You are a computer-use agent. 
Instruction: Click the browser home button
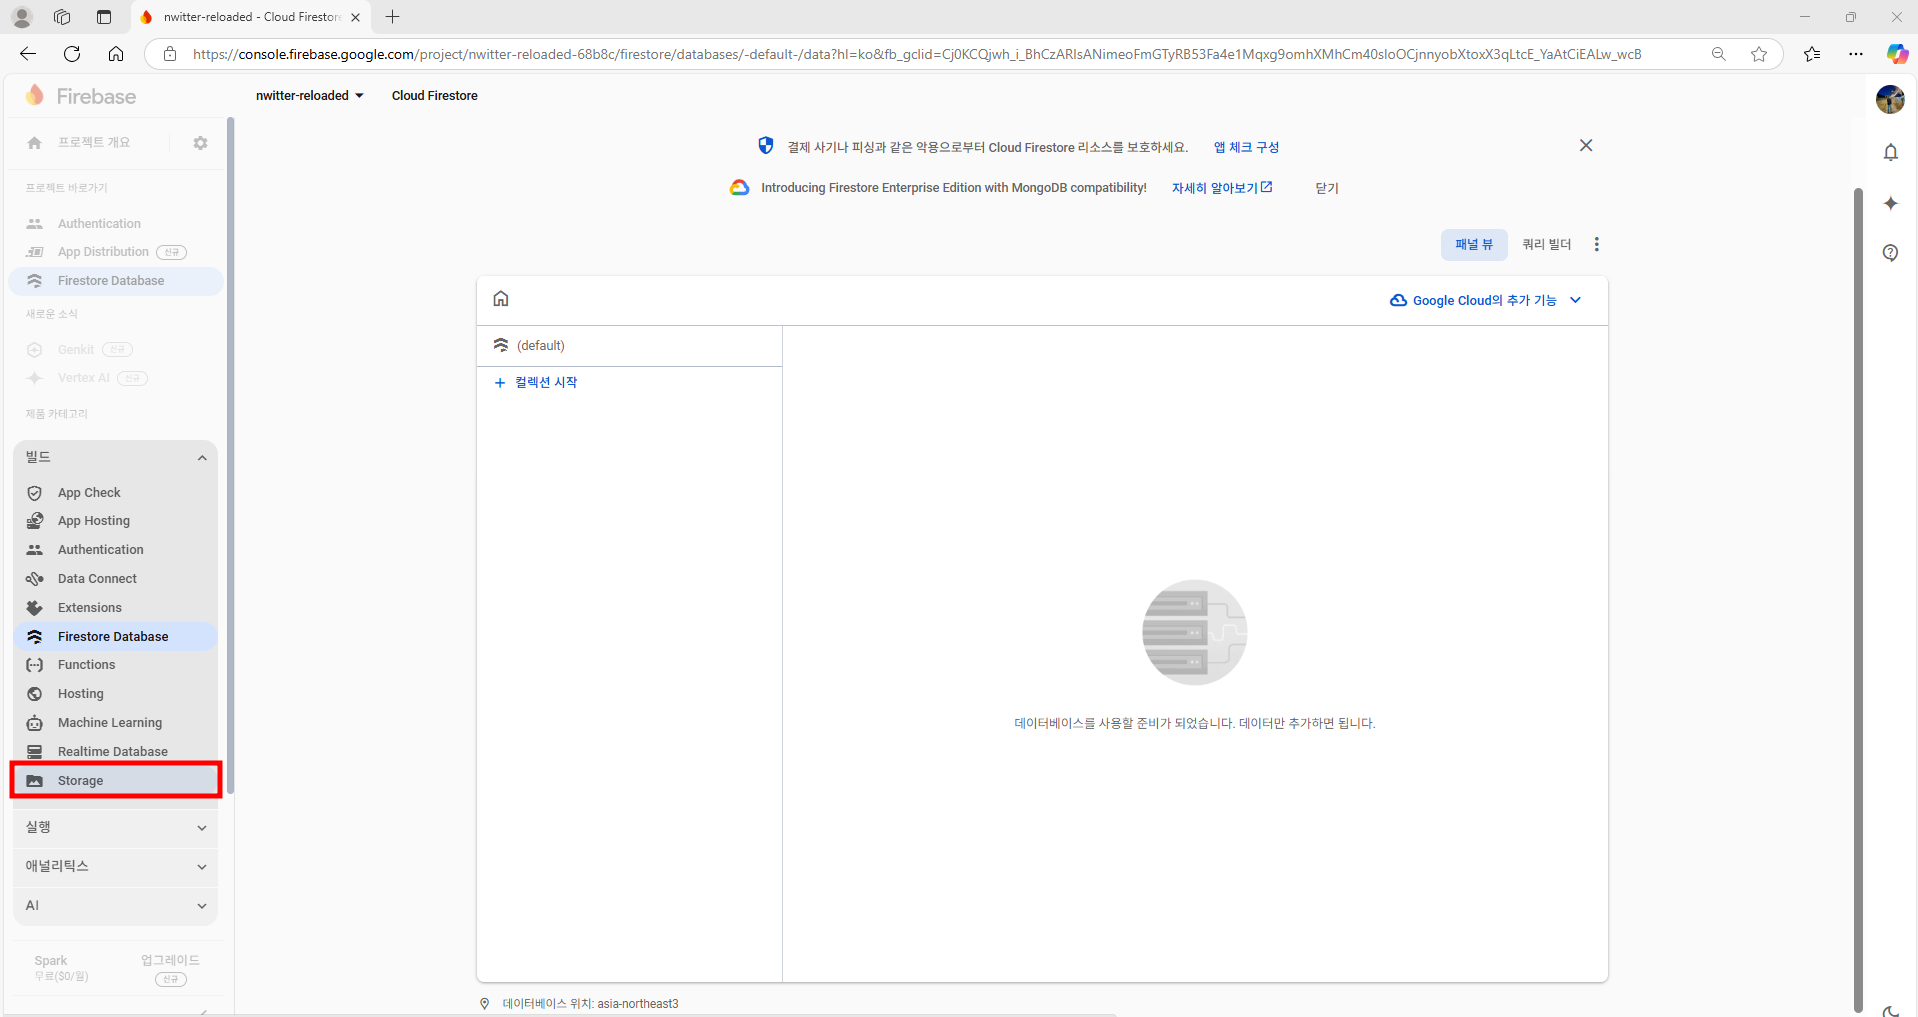tap(116, 54)
